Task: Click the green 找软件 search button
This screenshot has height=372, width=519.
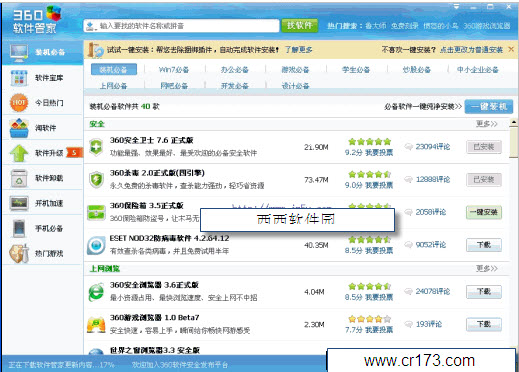Action: pyautogui.click(x=299, y=25)
